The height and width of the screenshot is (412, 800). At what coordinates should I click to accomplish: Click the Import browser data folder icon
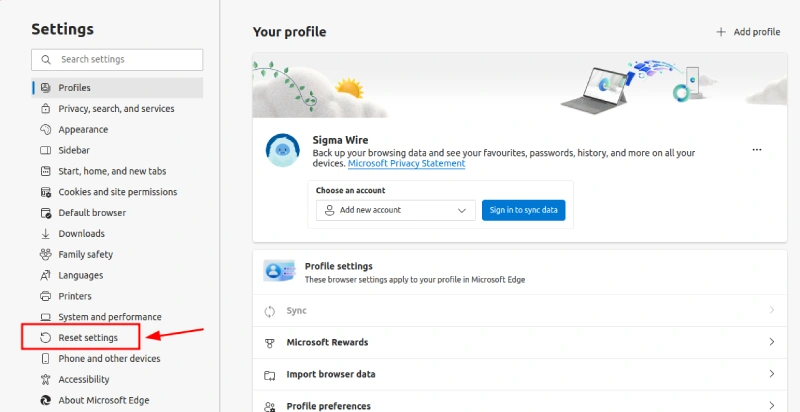[269, 375]
